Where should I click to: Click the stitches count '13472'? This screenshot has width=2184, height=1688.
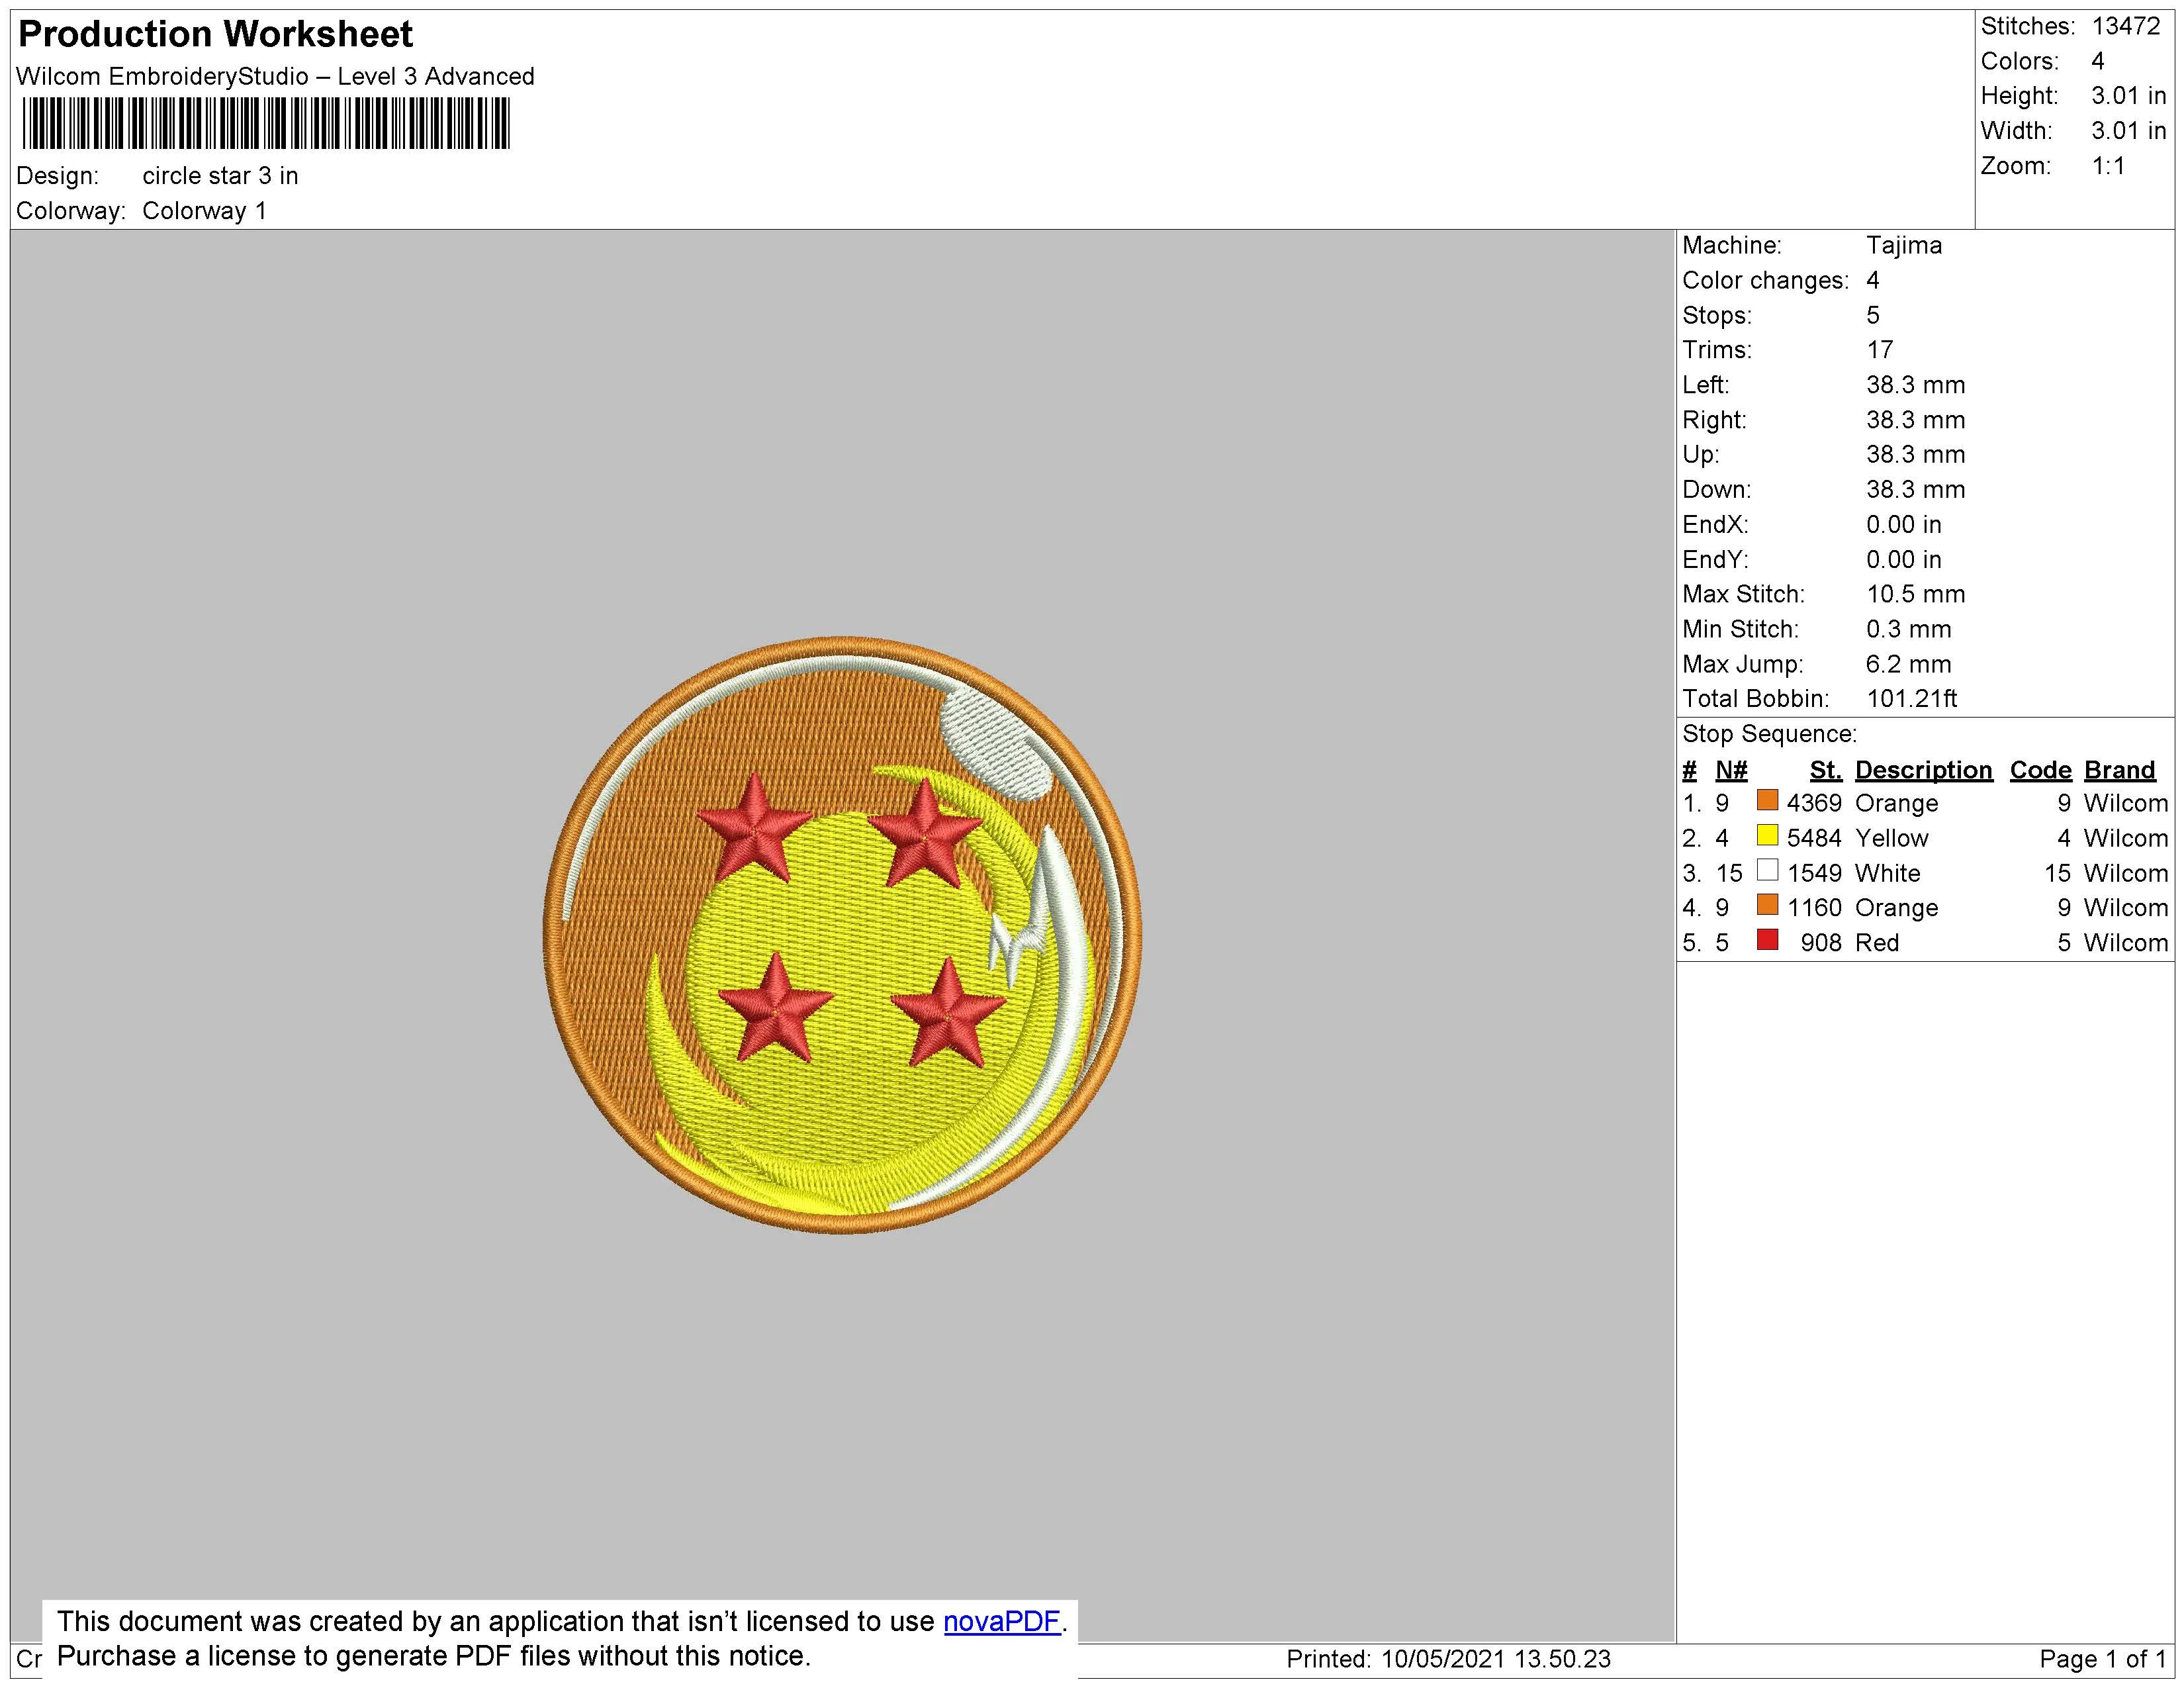pos(2125,26)
